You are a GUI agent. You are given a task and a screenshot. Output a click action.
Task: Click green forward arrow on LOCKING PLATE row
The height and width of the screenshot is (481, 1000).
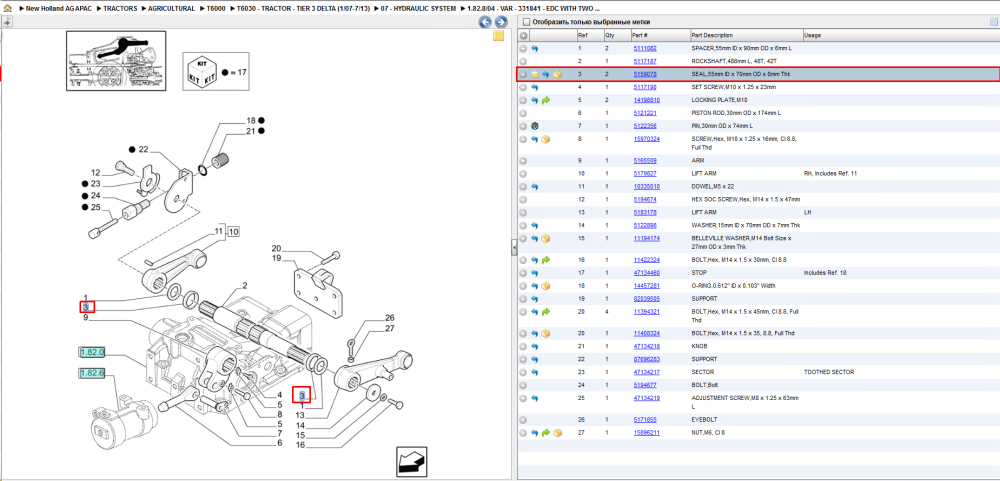click(546, 100)
